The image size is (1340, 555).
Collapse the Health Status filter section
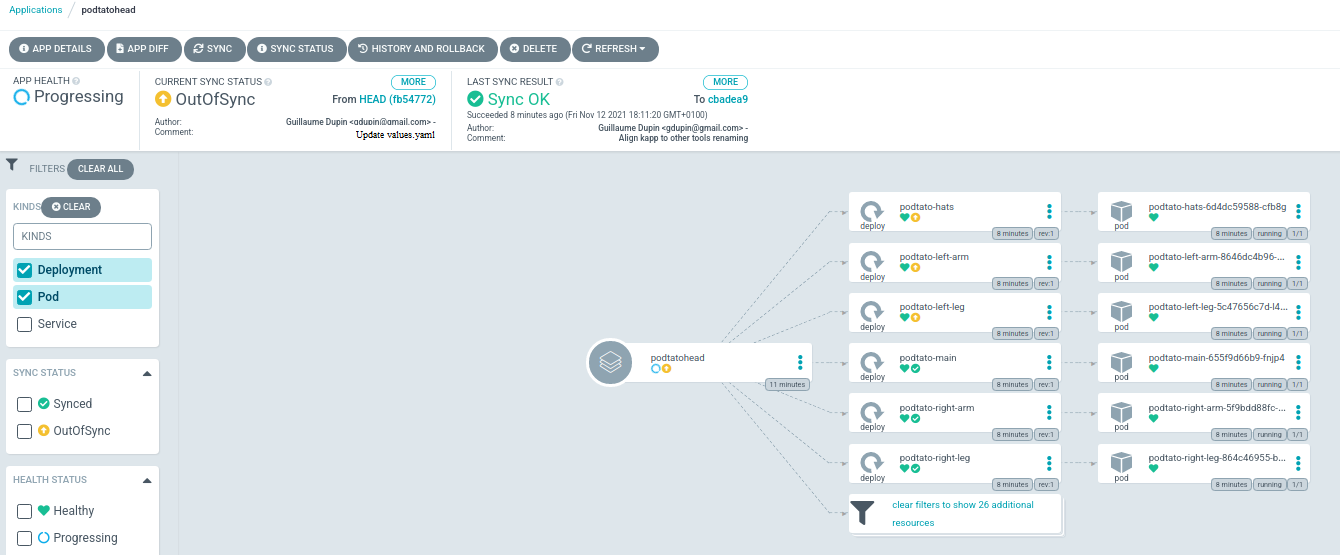tap(147, 480)
